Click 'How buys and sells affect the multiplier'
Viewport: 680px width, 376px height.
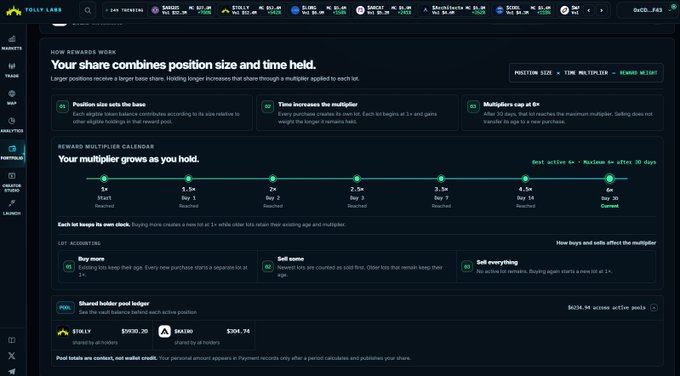[606, 243]
